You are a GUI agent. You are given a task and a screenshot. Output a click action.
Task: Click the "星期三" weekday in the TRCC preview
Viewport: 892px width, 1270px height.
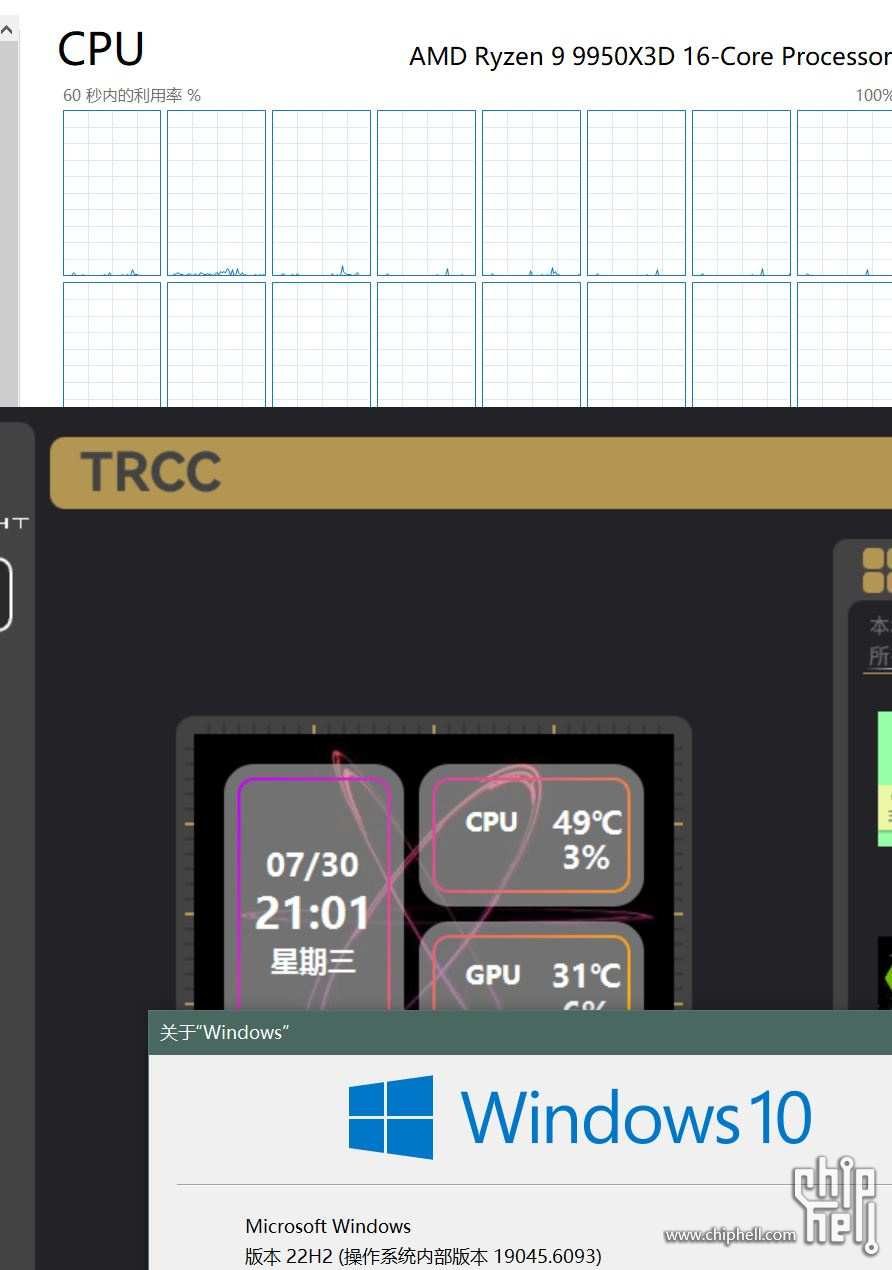point(312,962)
